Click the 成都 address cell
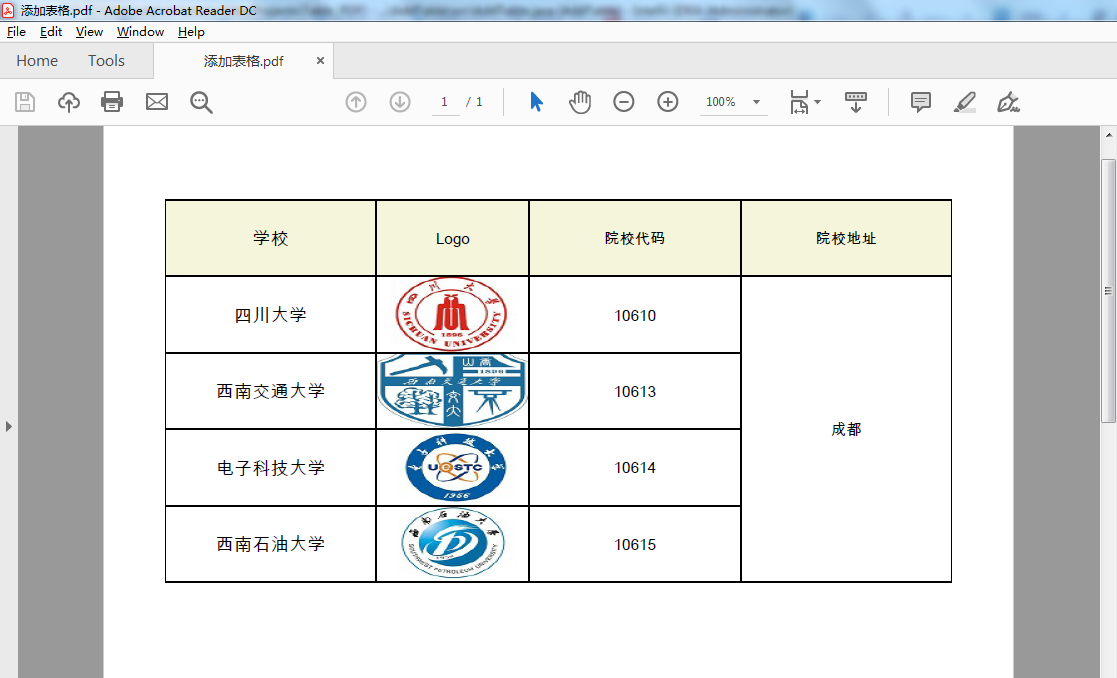1117x678 pixels. coord(846,429)
